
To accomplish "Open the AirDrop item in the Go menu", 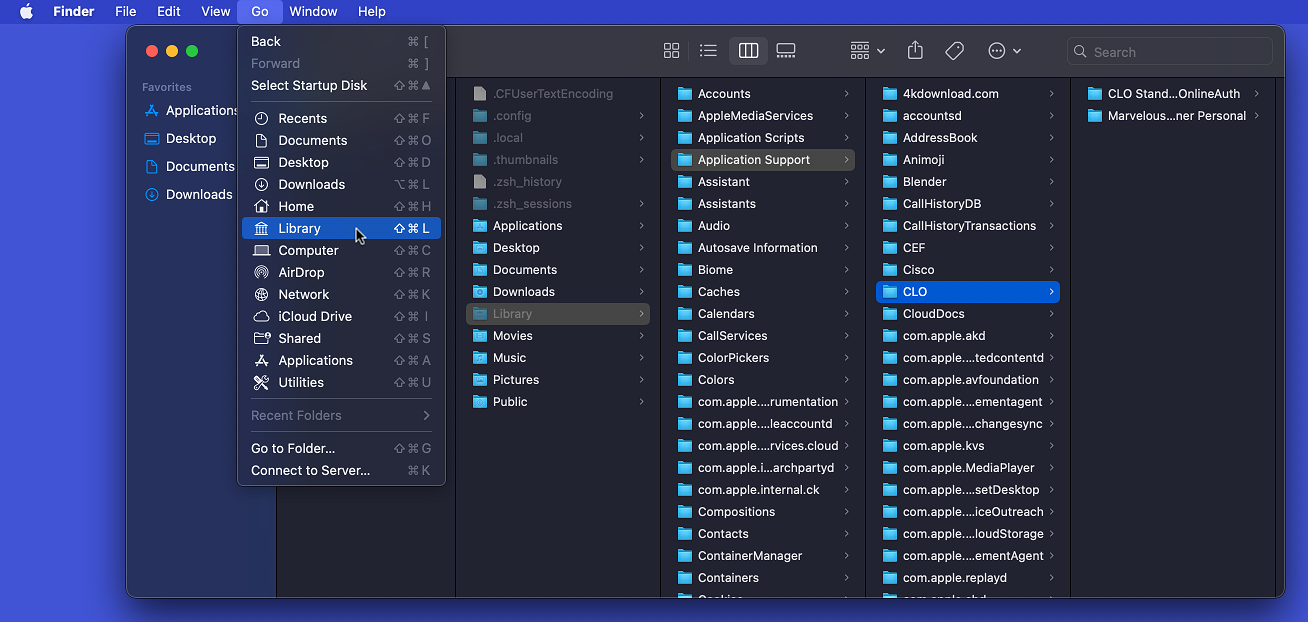I will point(300,272).
